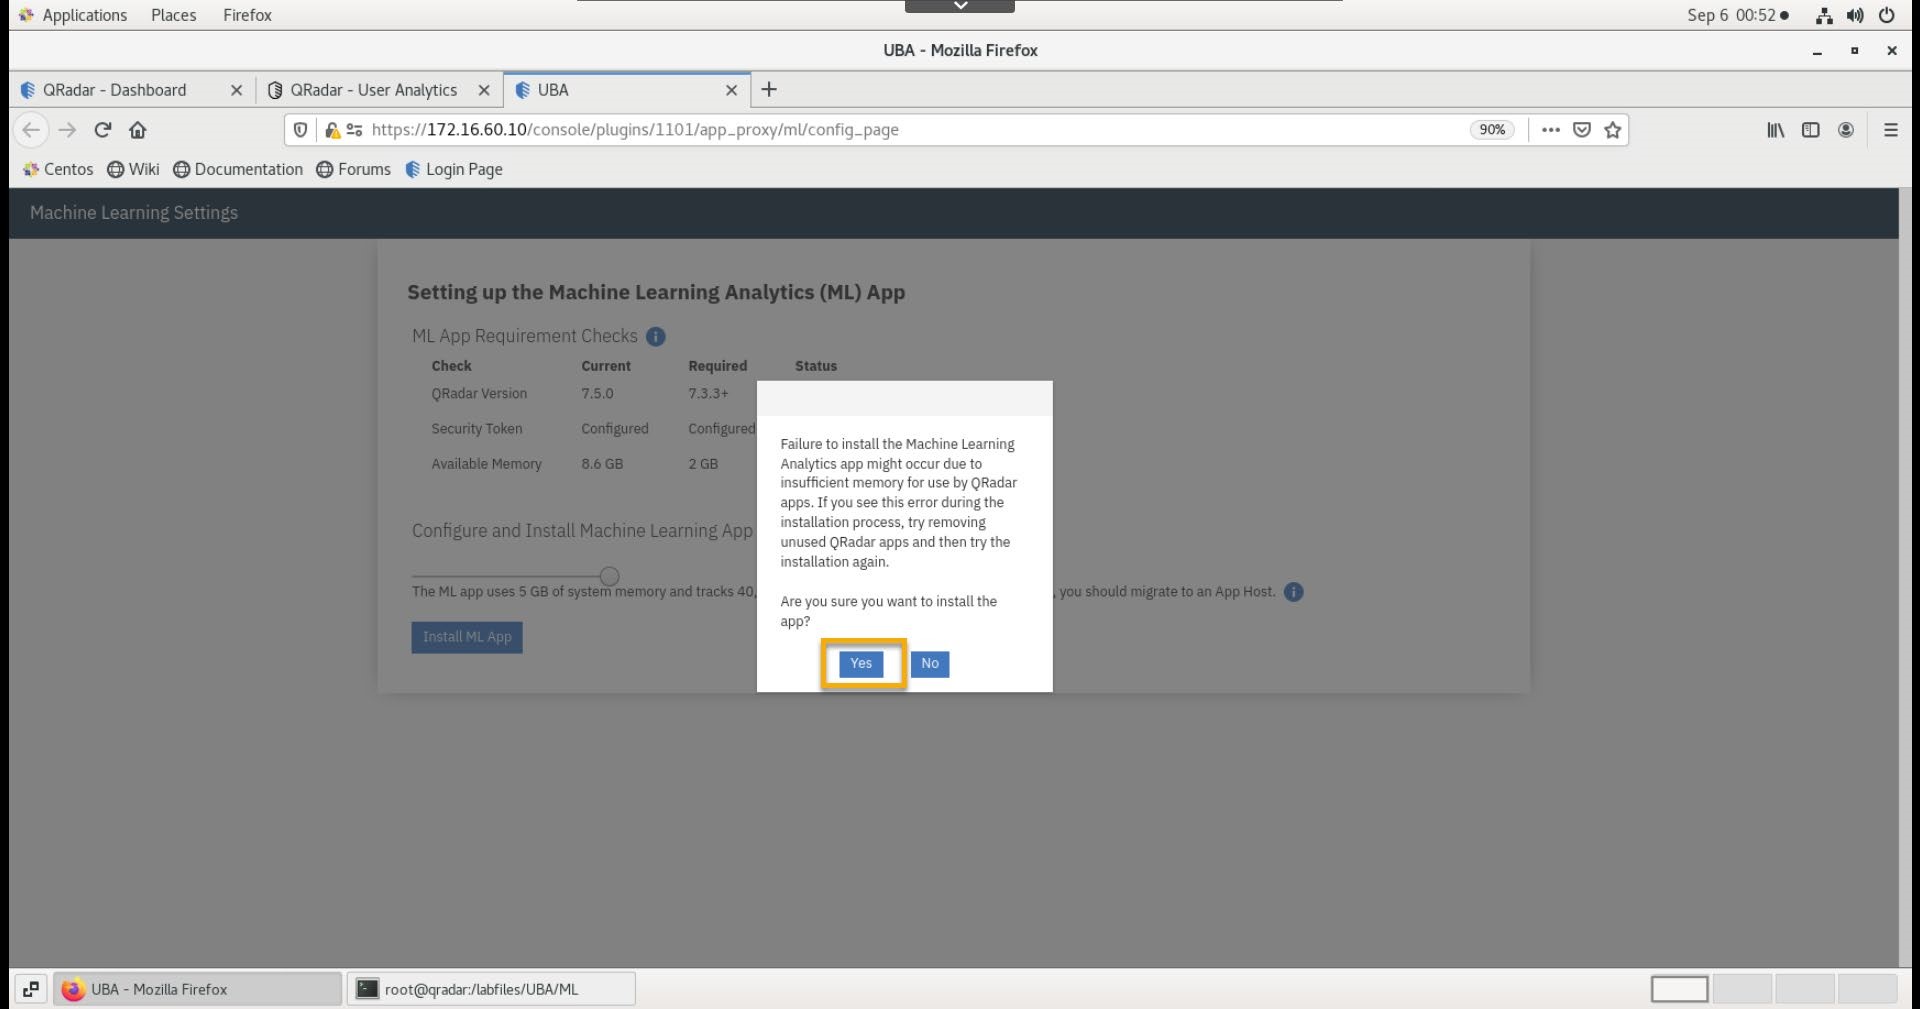Open the Documentation bookmark
The height and width of the screenshot is (1009, 1920).
[x=238, y=170]
